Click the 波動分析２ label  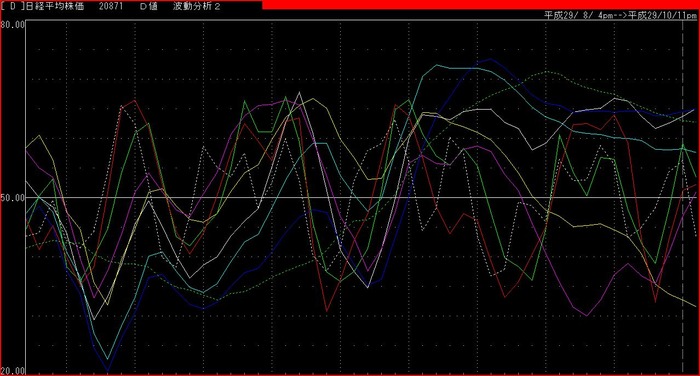click(197, 6)
